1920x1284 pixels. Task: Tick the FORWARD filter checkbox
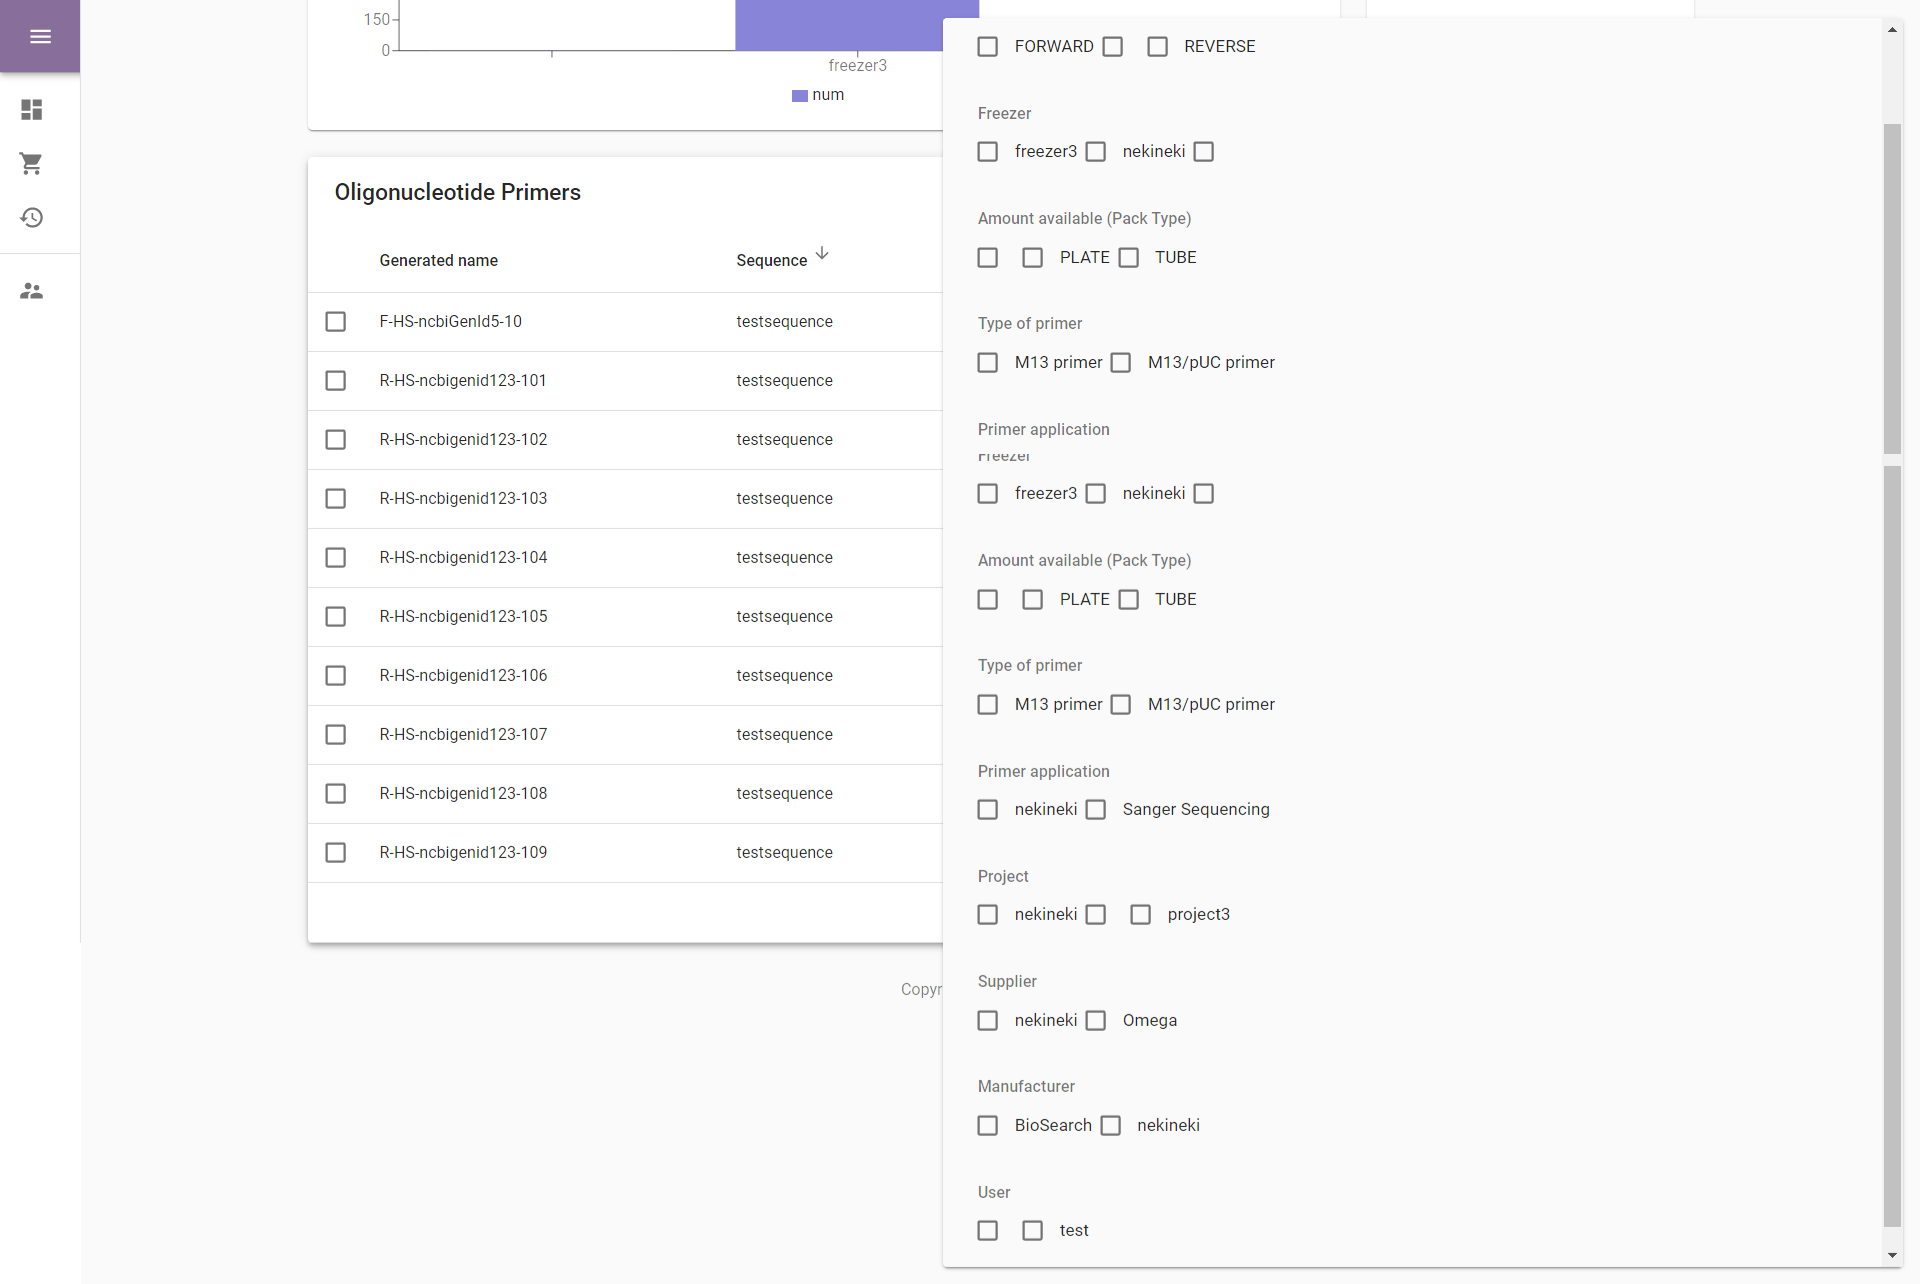point(988,47)
